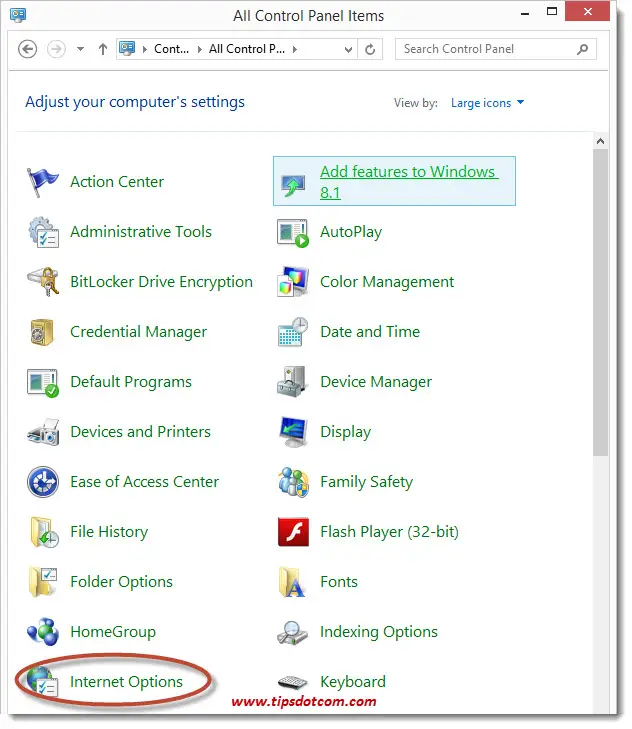Open the Administrative Tools gear icon
This screenshot has height=729, width=632.
(43, 232)
